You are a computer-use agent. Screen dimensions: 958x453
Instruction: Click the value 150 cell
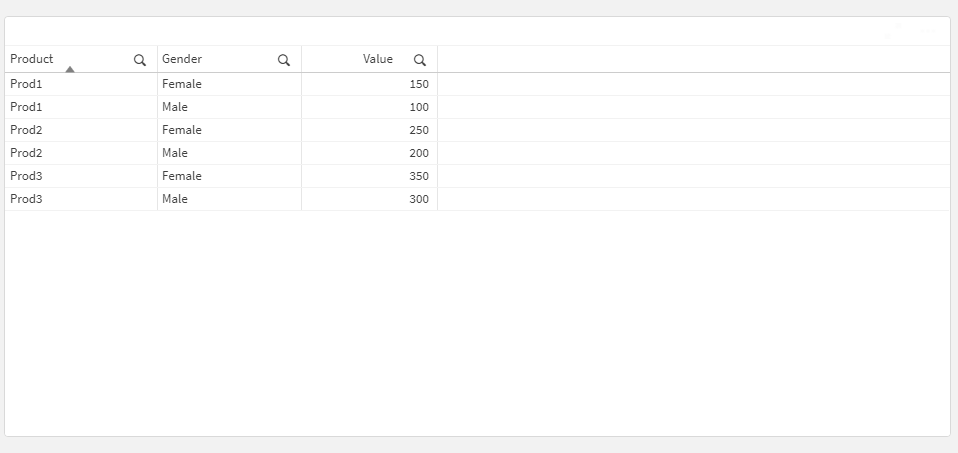coord(419,84)
